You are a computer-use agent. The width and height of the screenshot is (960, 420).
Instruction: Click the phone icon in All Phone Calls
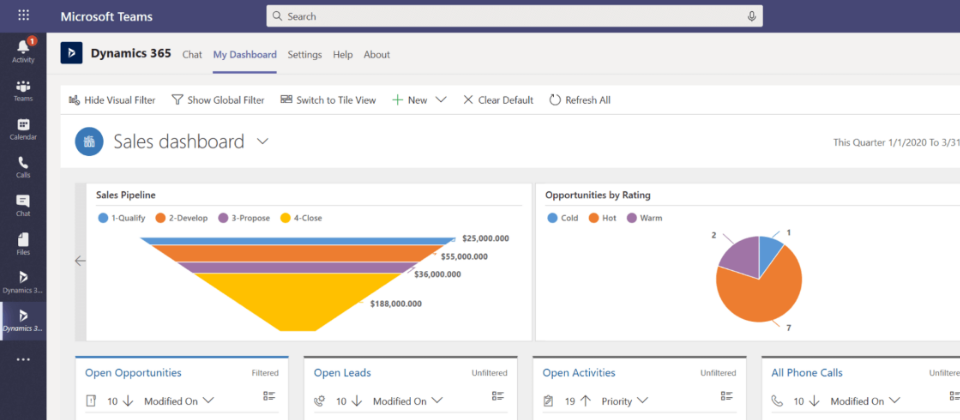click(x=777, y=401)
